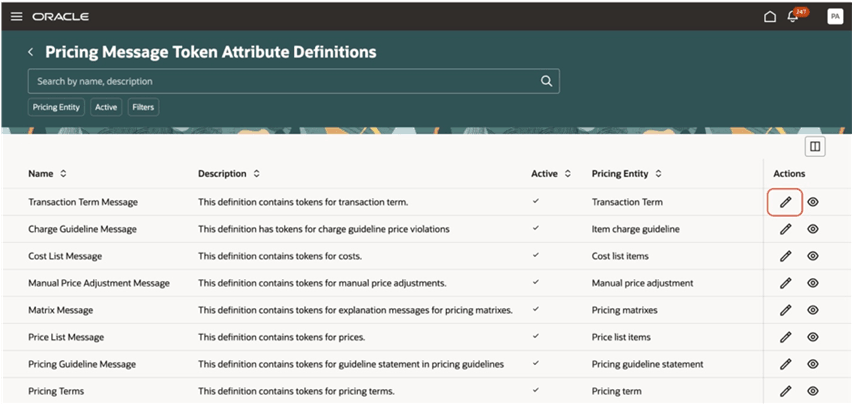Click the Transaction Term entity cell
Viewport: 854px width, 406px height.
tap(627, 202)
